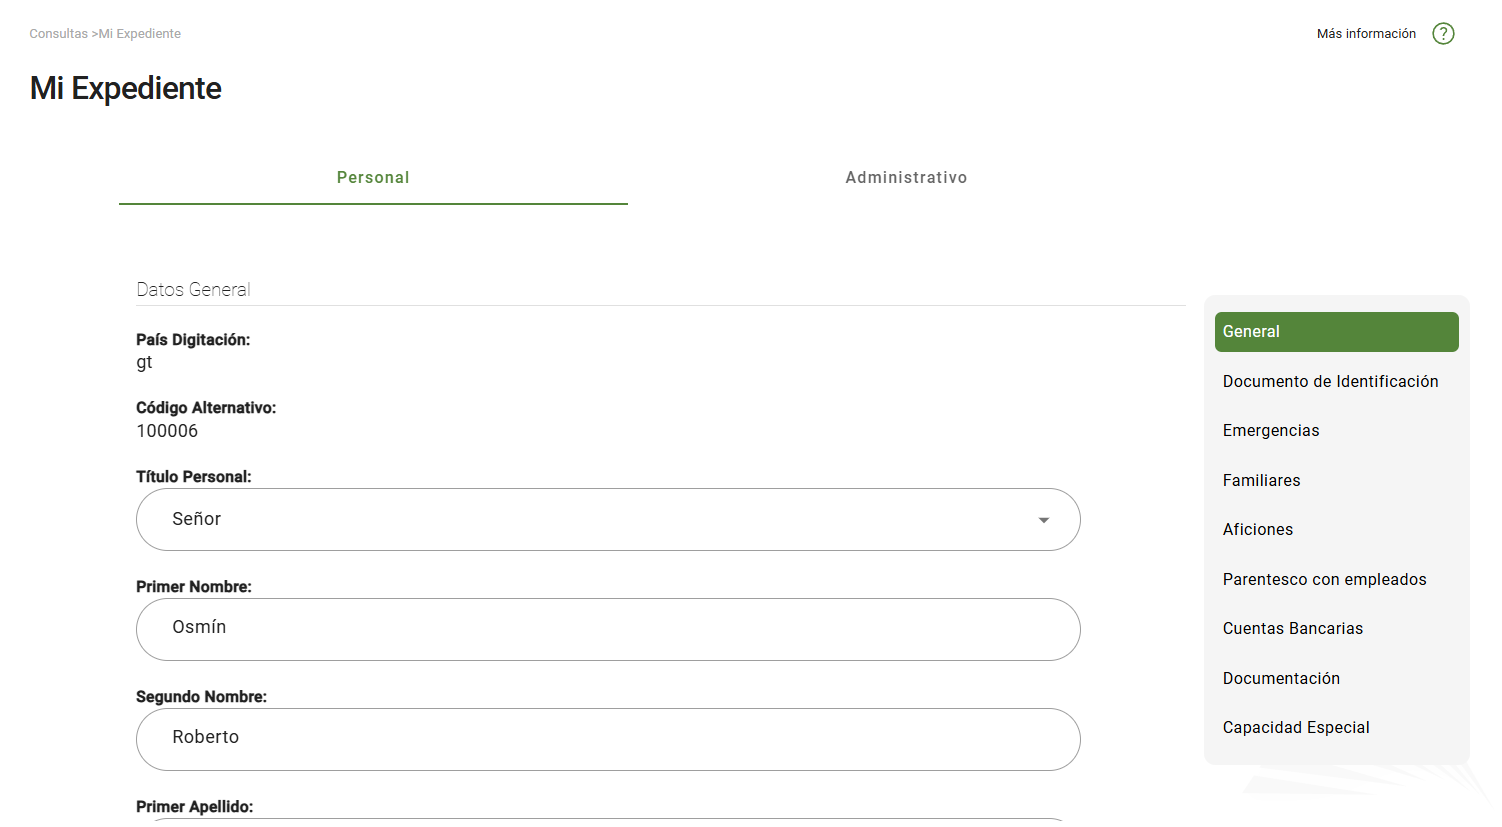The image size is (1502, 827).
Task: Open the Documento de Identificación section
Action: (1330, 381)
